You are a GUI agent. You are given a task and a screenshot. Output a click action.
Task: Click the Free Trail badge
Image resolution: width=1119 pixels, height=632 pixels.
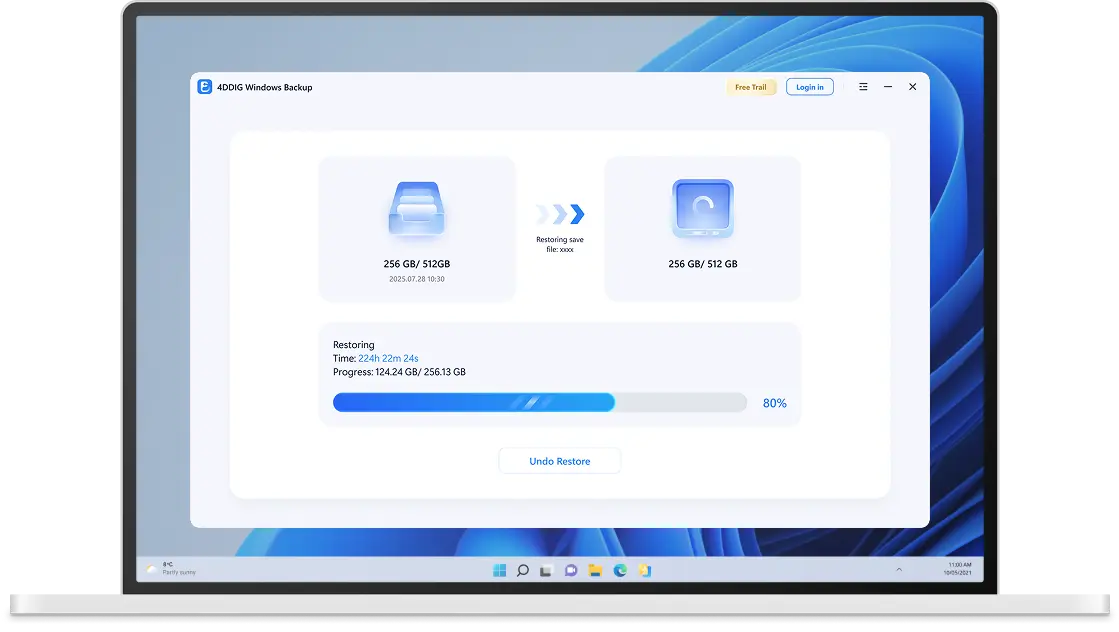tap(751, 87)
